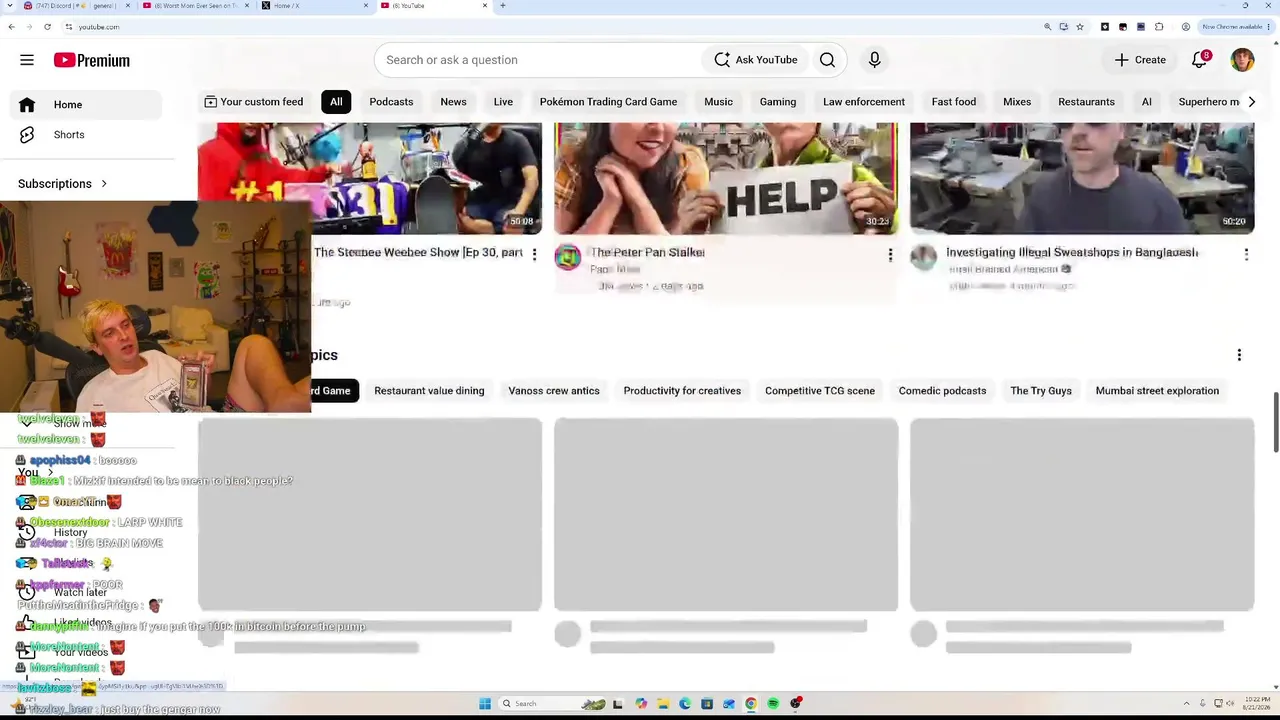
Task: Open Microsoft Edge from the taskbar
Action: click(x=685, y=704)
